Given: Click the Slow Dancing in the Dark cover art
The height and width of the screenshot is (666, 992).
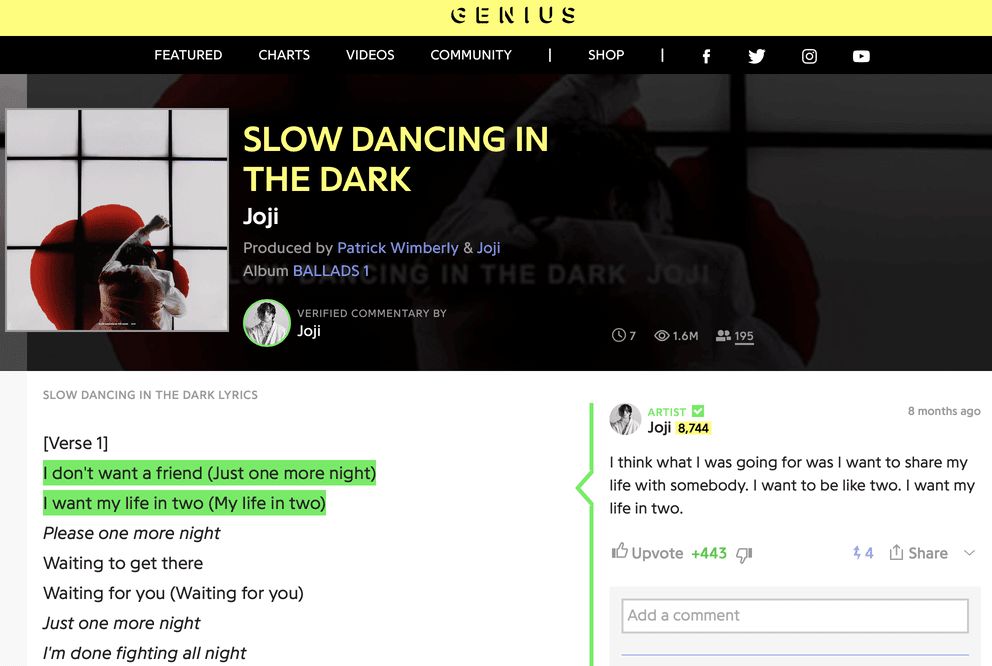Looking at the screenshot, I should [117, 220].
